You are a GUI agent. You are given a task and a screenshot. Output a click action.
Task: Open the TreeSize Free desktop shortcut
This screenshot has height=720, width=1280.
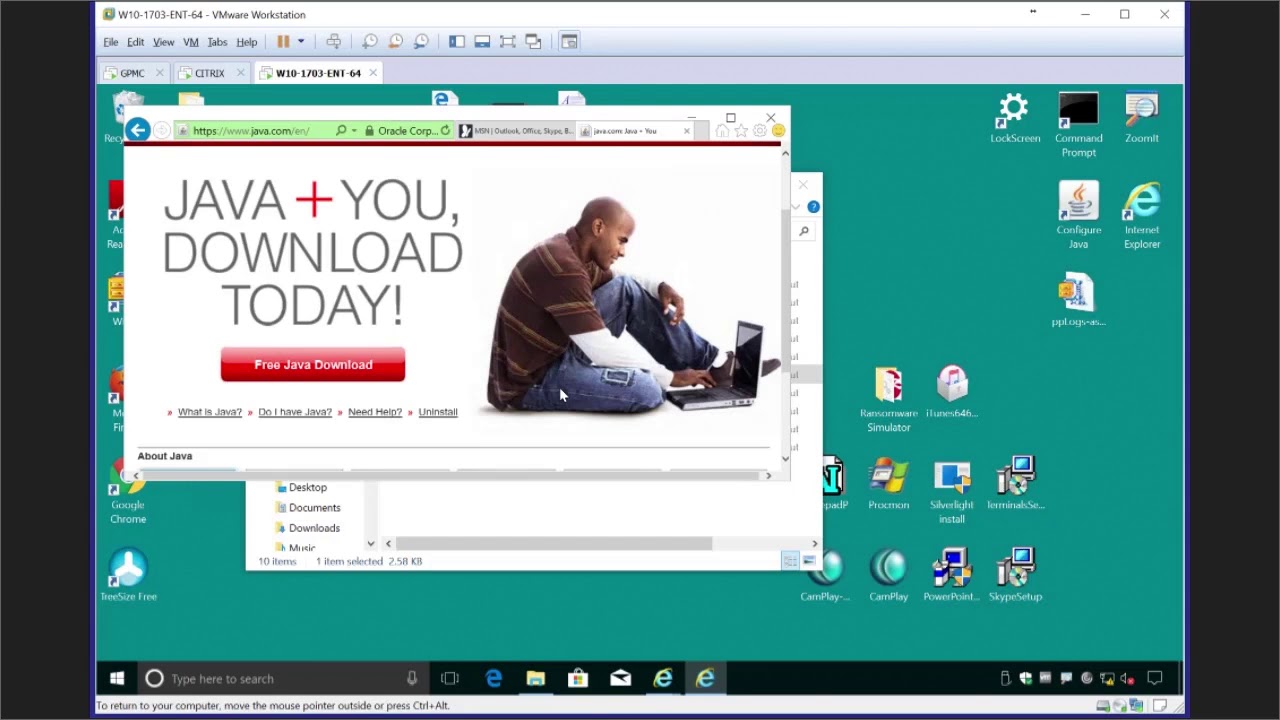(x=128, y=575)
